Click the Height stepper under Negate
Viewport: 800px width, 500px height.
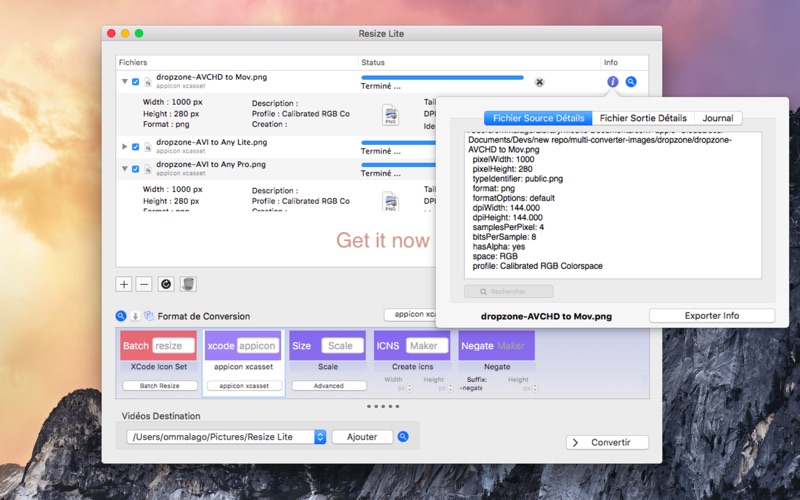pyautogui.click(x=535, y=388)
